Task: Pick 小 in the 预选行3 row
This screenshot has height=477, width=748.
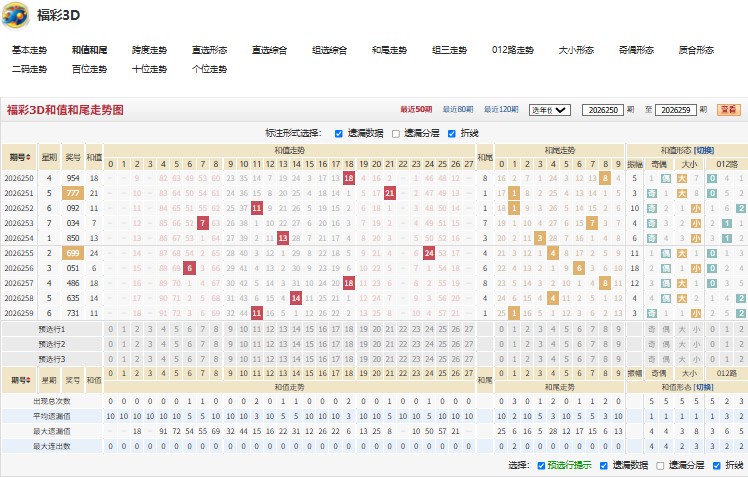Action: click(696, 359)
